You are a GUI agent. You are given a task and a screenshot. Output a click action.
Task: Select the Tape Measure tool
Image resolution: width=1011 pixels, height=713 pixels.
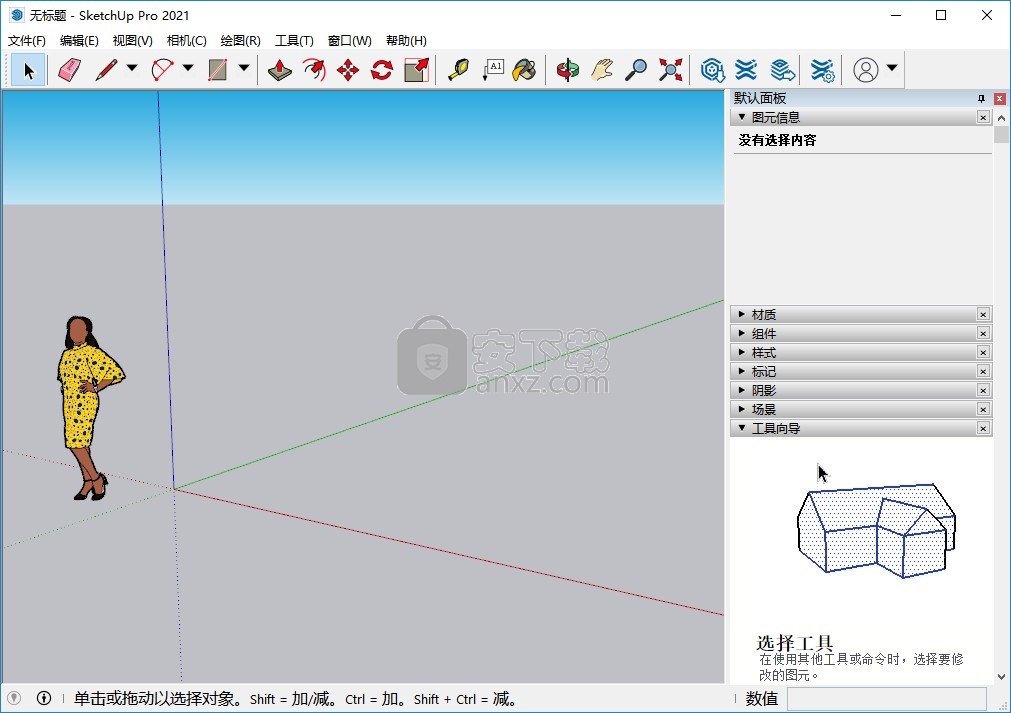pyautogui.click(x=458, y=70)
